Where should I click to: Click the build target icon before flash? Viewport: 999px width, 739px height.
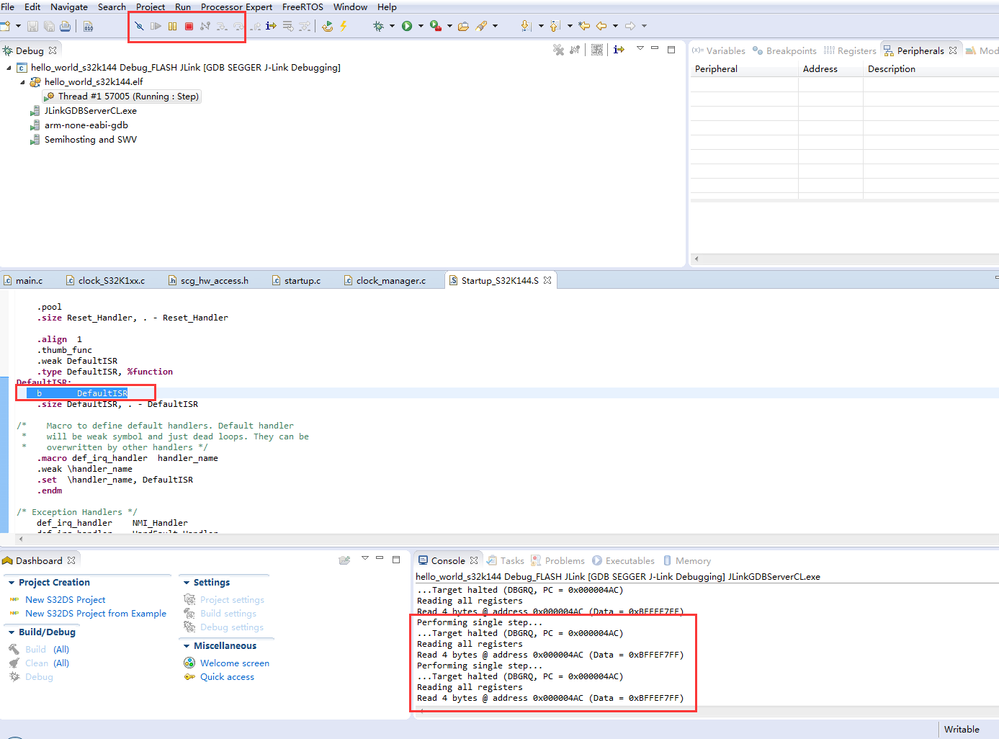click(327, 26)
